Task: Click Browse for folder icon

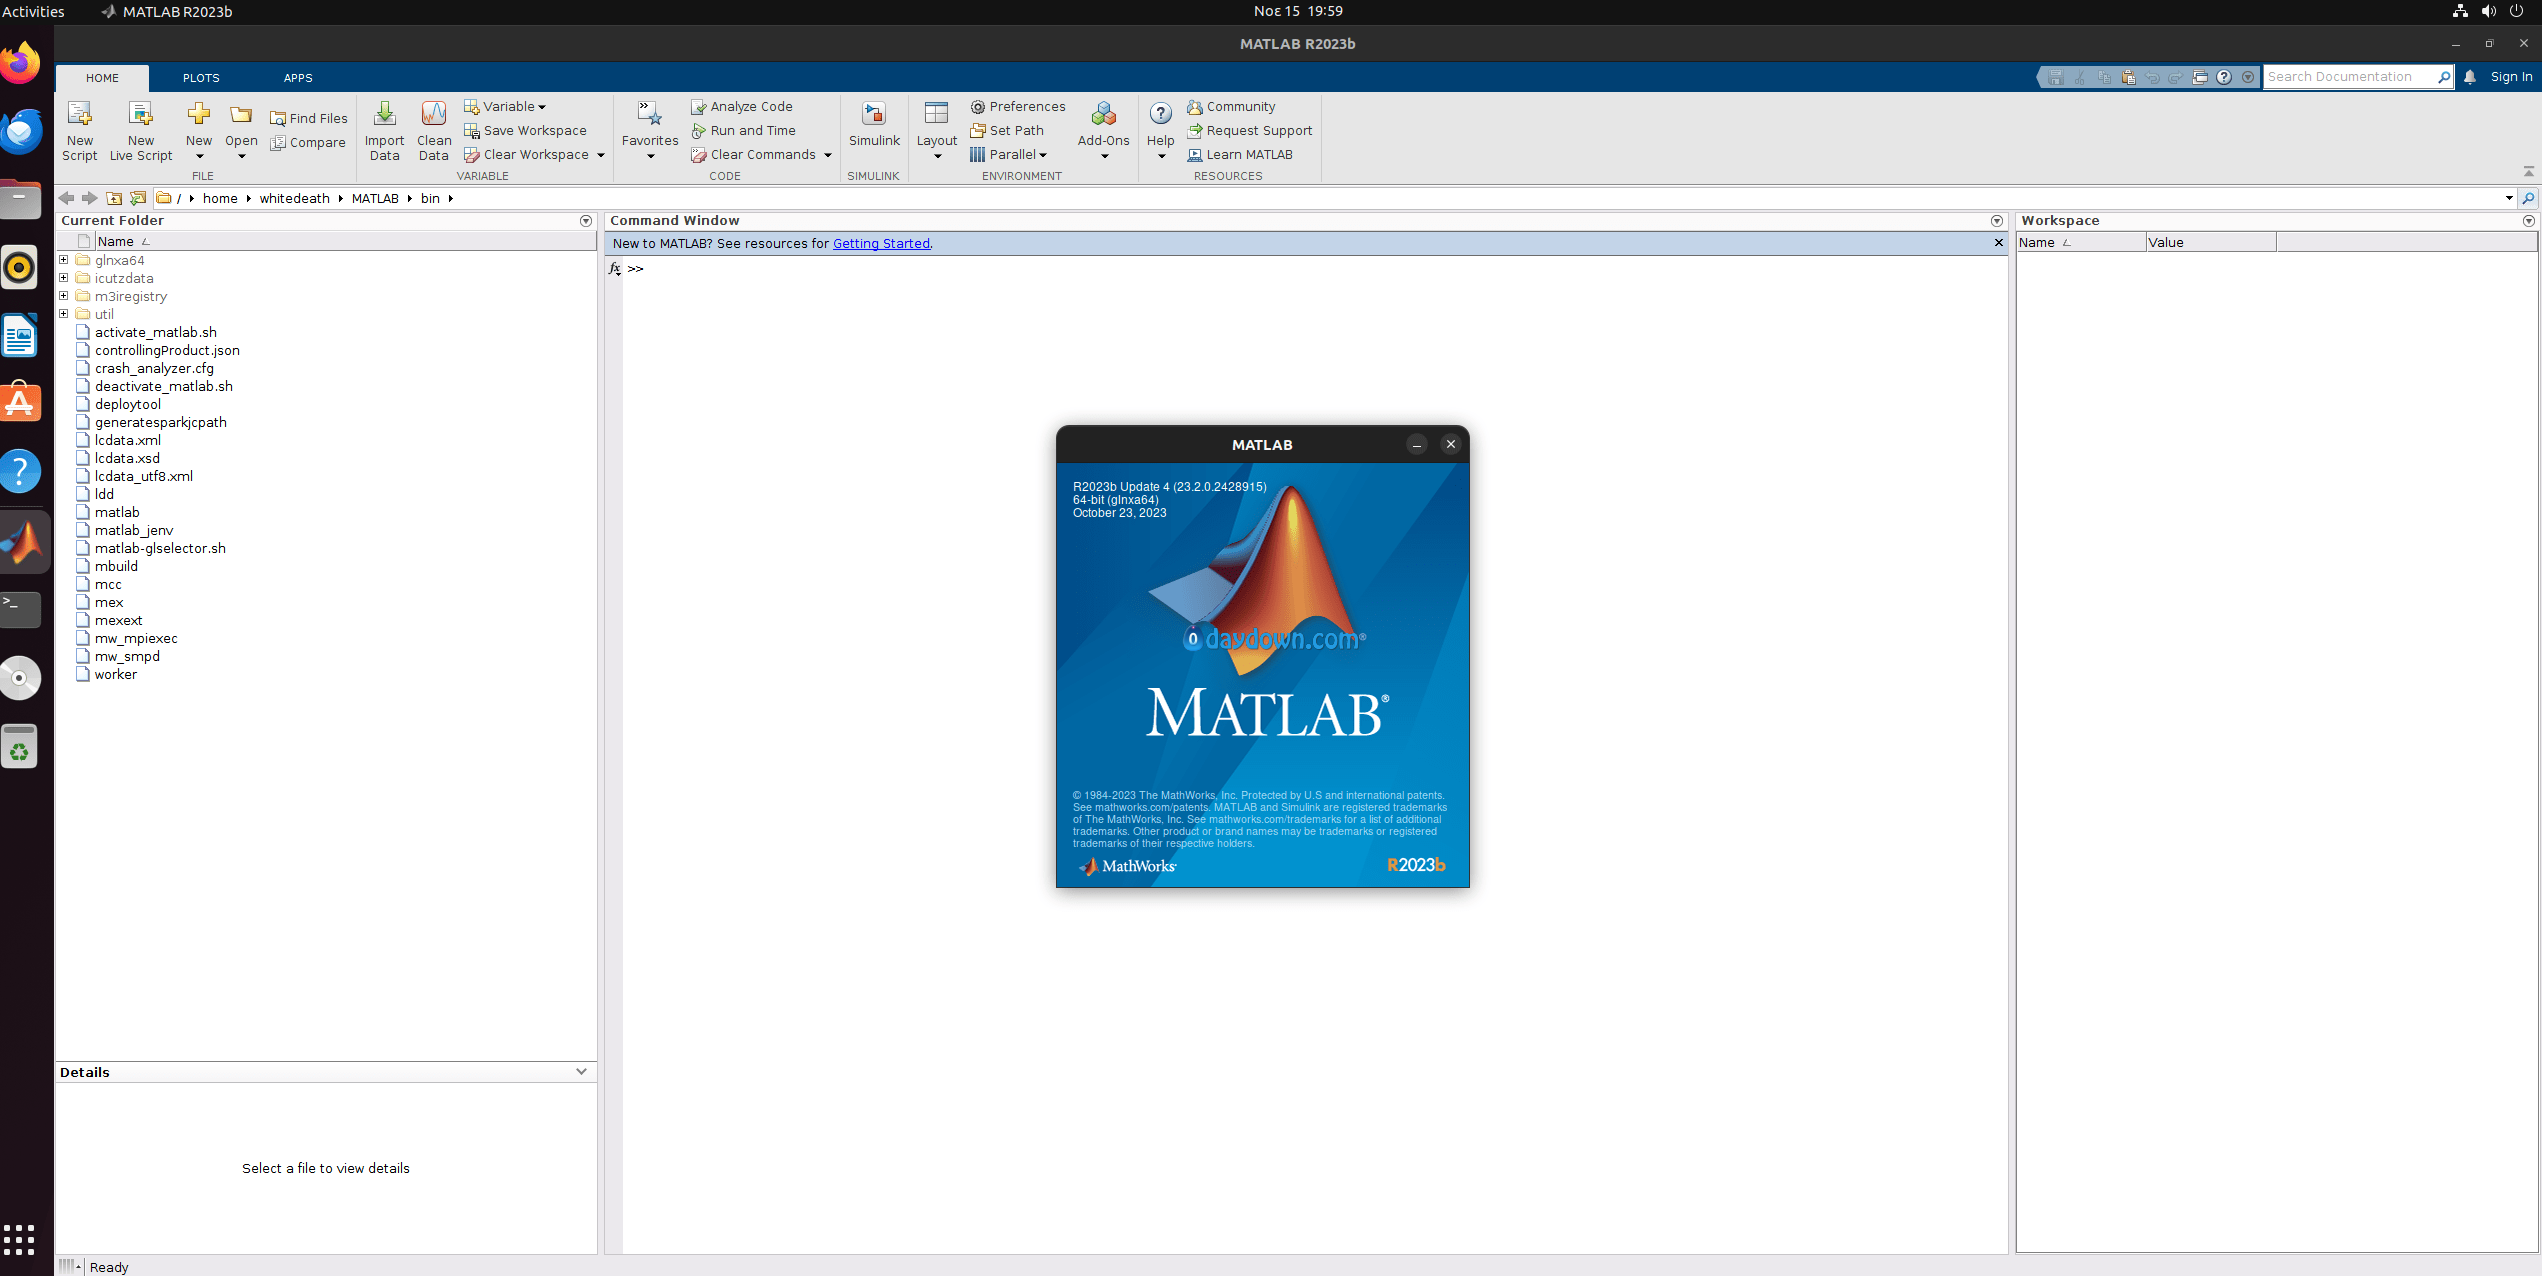Action: click(x=138, y=198)
